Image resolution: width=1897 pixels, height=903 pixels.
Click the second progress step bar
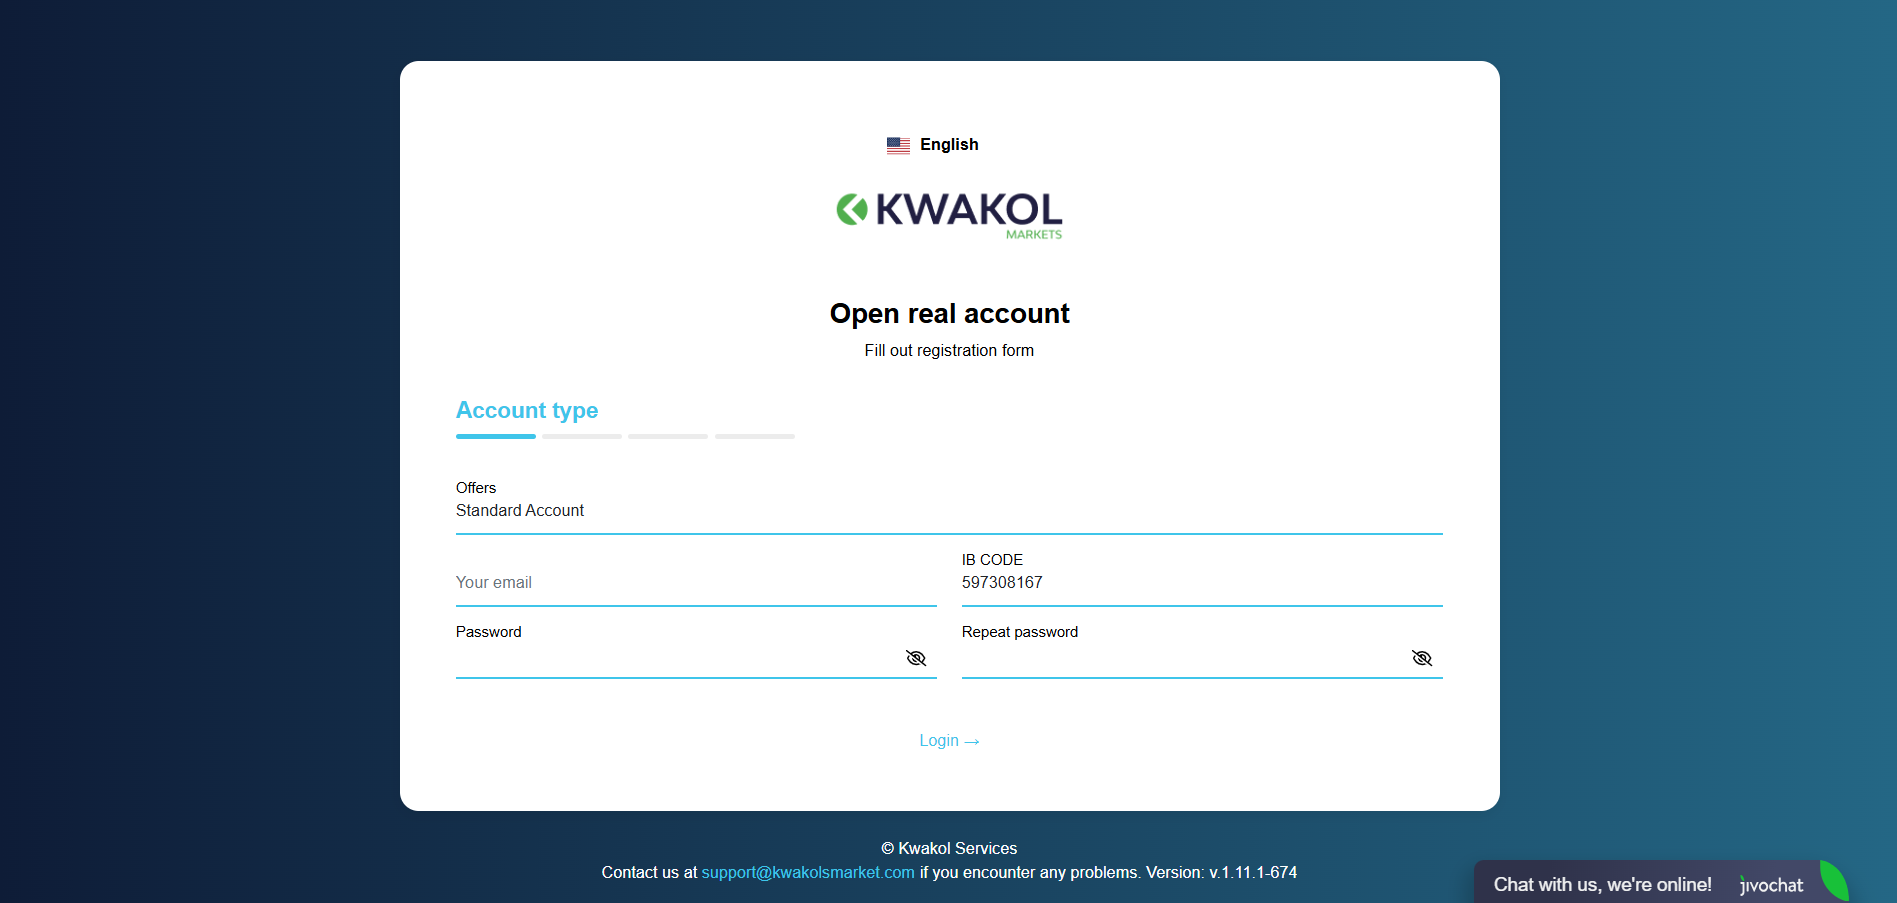click(x=582, y=436)
